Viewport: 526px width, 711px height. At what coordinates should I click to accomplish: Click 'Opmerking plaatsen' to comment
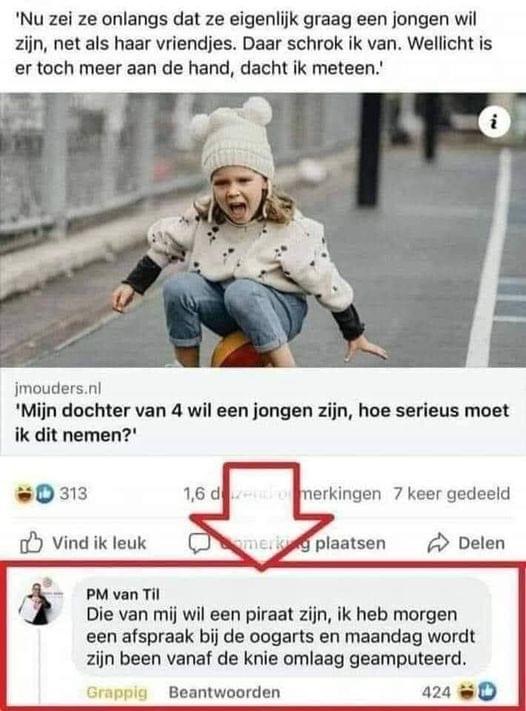(287, 543)
